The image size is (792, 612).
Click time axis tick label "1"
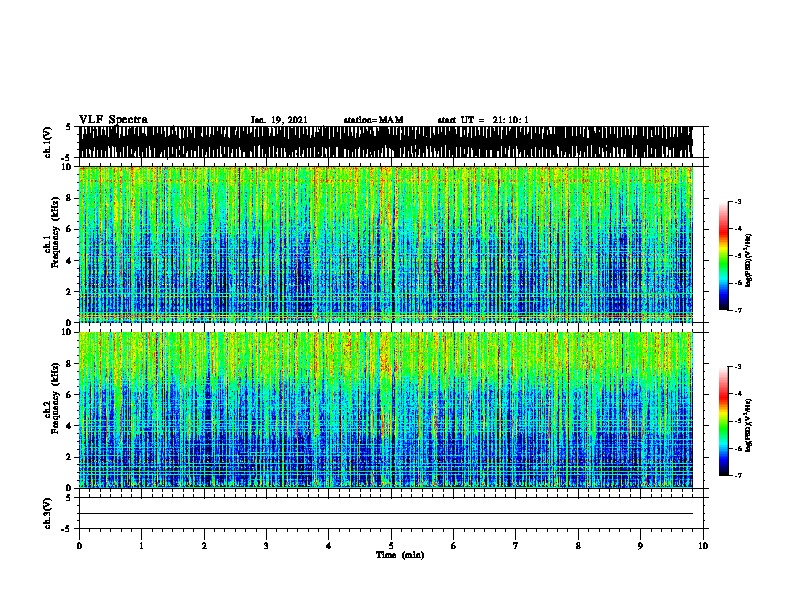(x=141, y=546)
